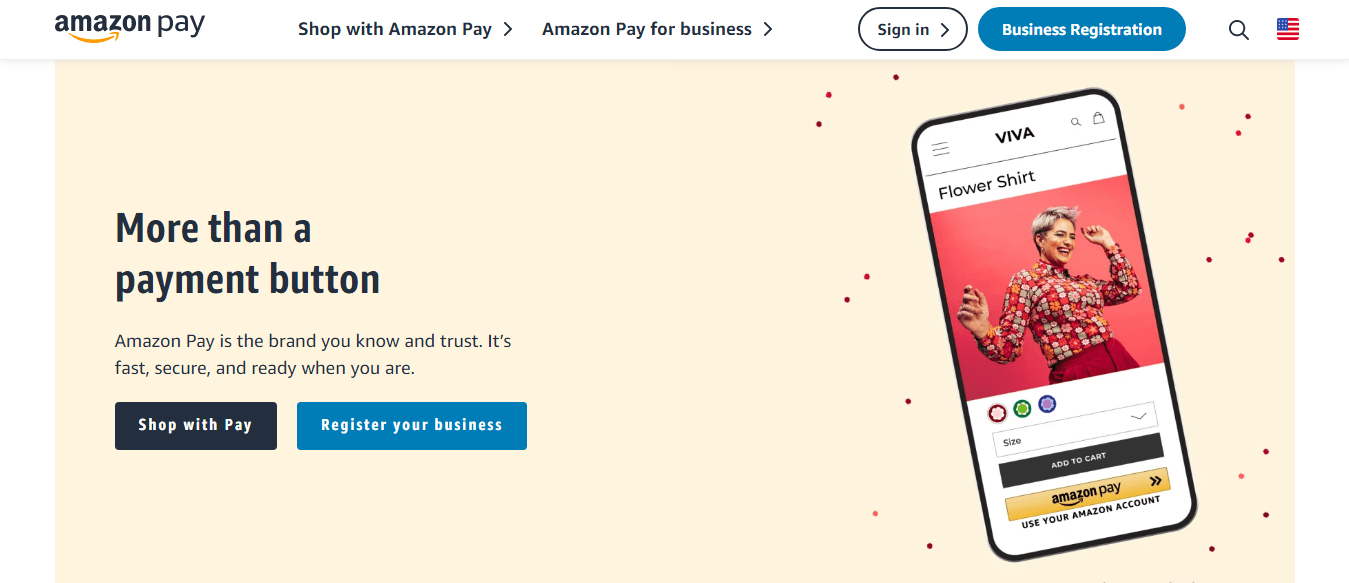
Task: Click the Register your business link
Action: click(411, 425)
